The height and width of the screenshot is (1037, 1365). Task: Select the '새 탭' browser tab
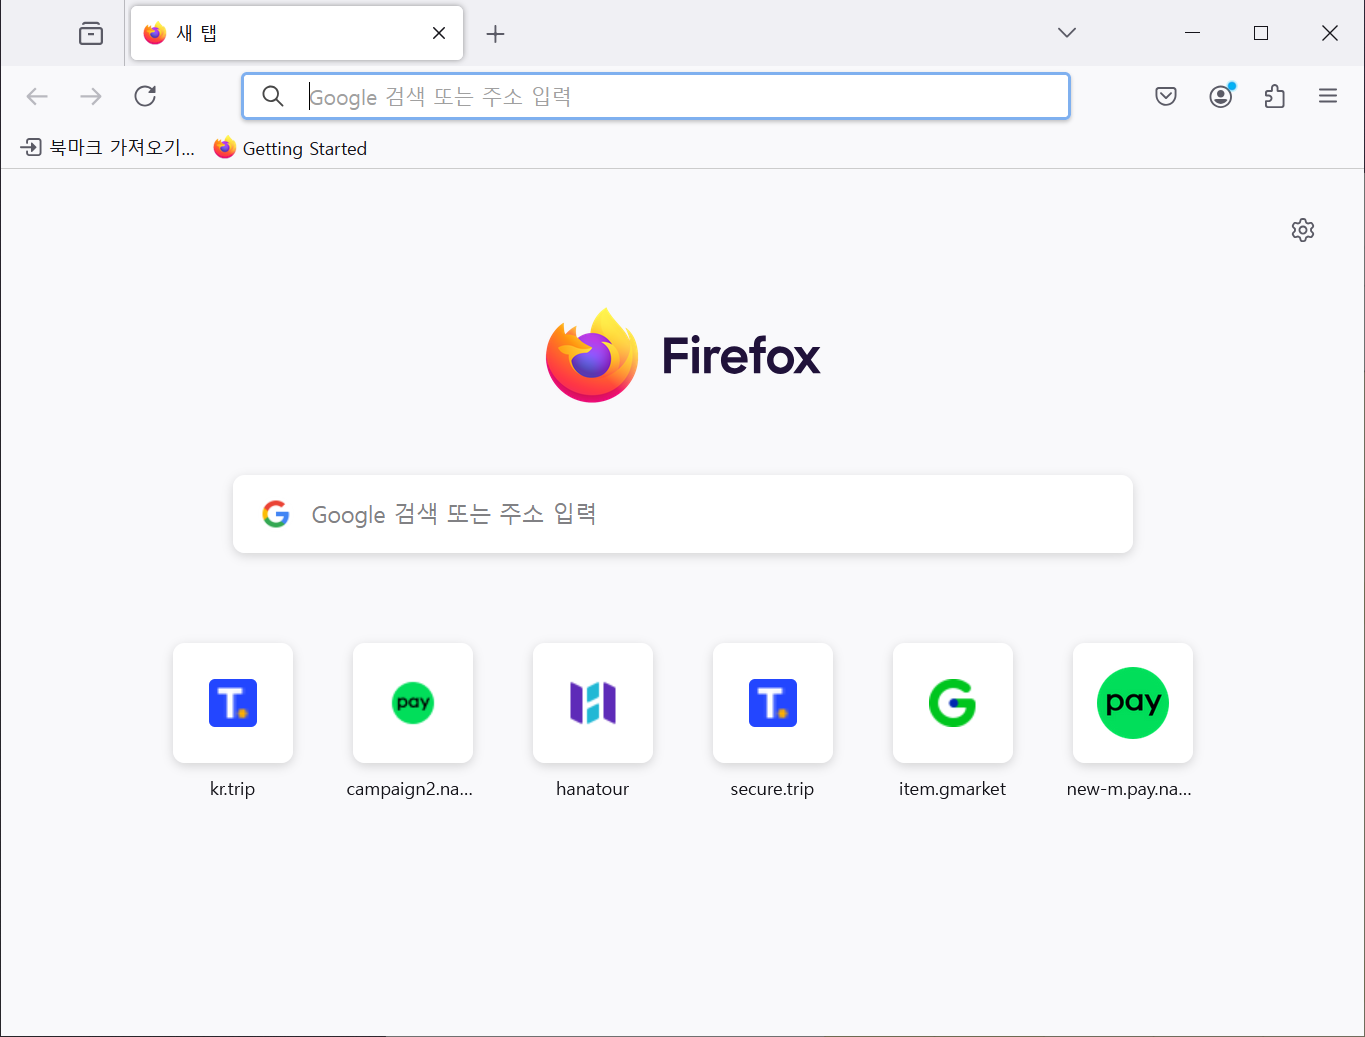pos(297,33)
